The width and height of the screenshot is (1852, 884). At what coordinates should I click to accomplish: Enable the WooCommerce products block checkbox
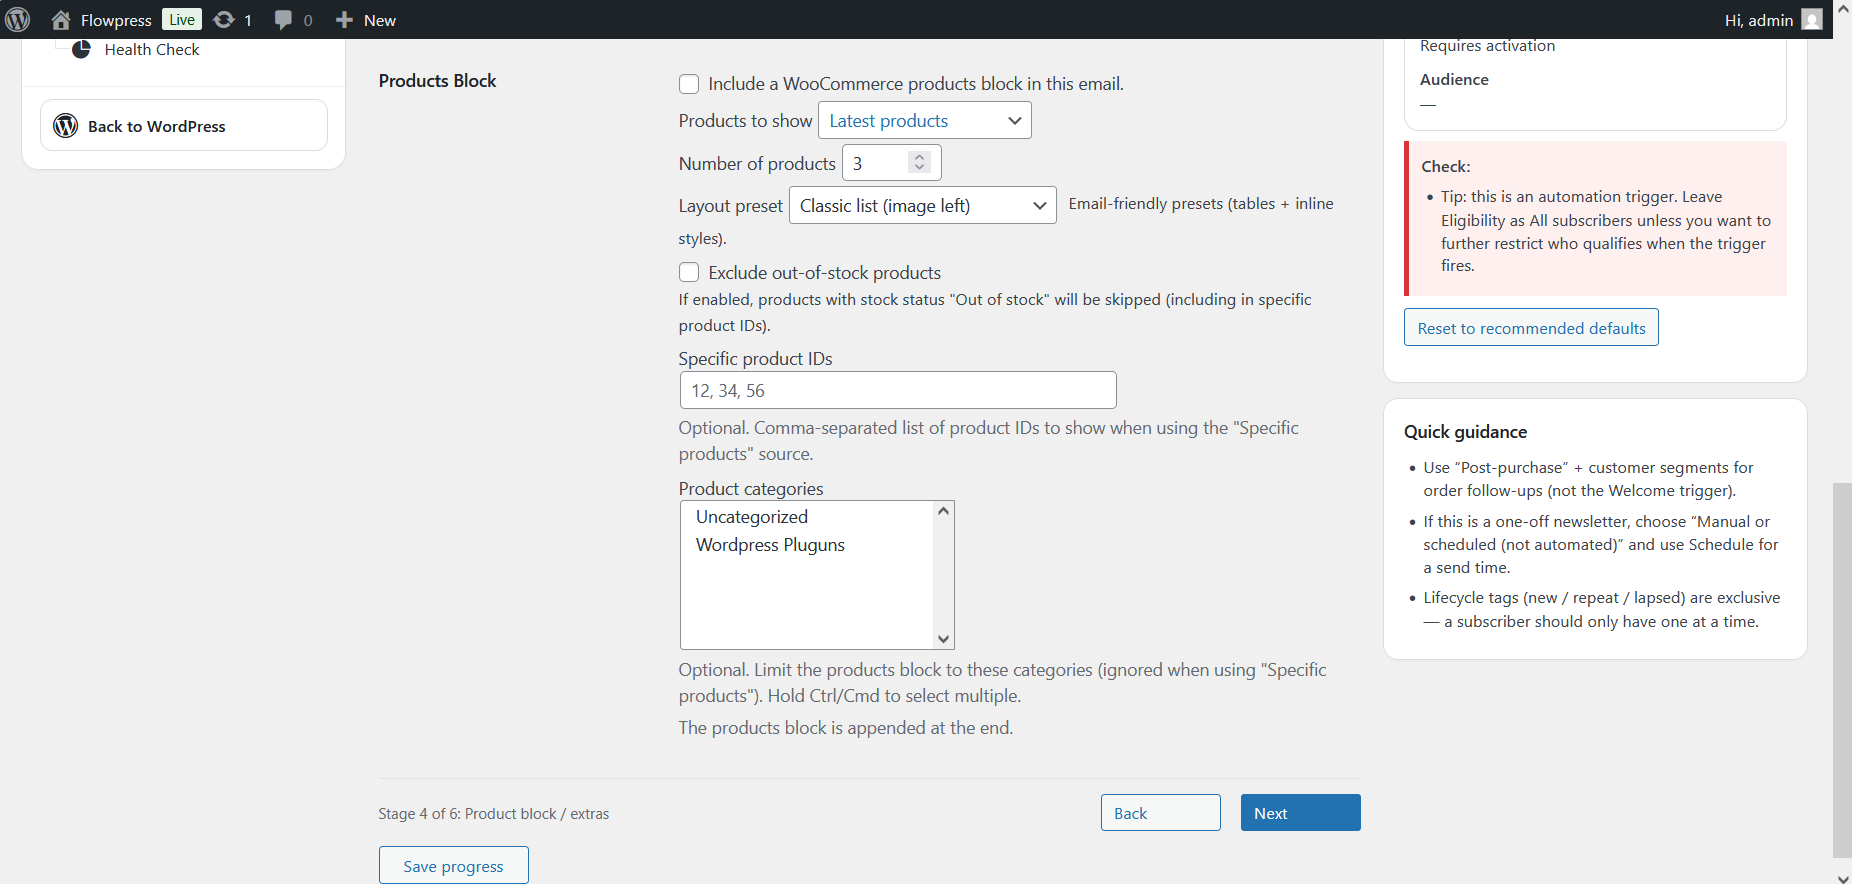click(x=689, y=84)
